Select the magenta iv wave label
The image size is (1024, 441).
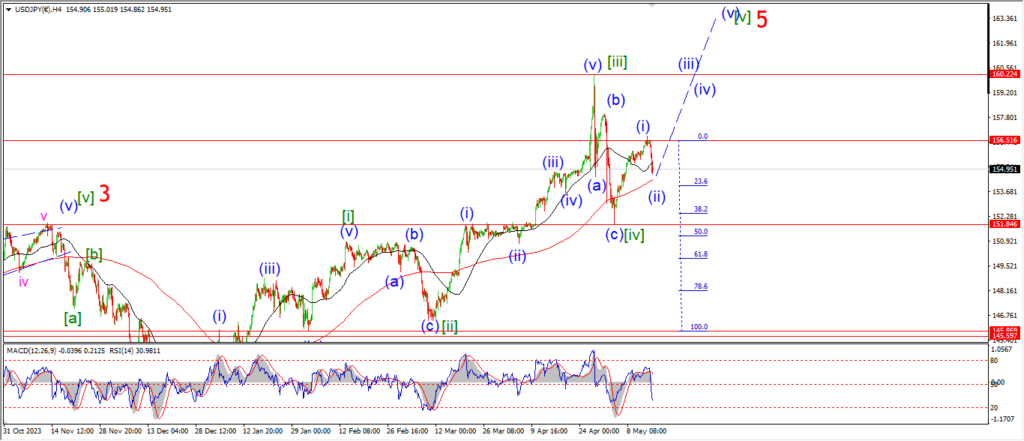(22, 282)
